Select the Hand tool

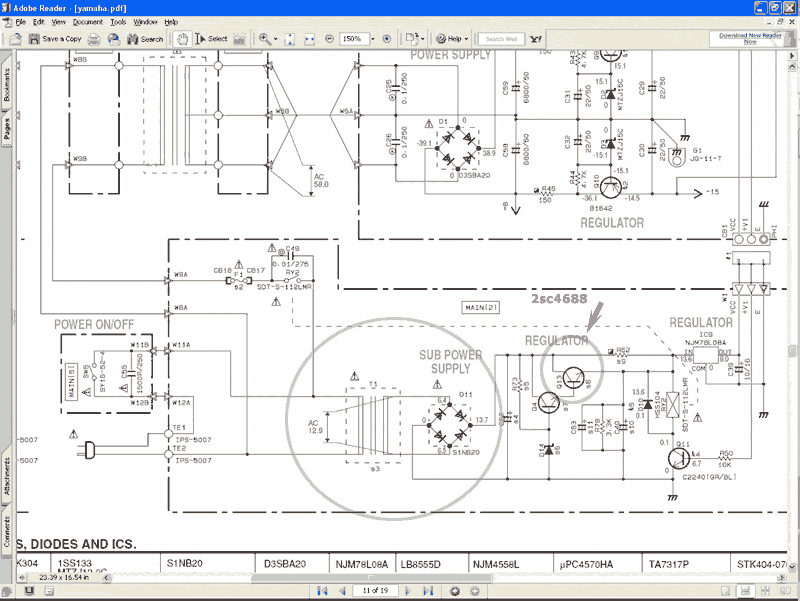[x=182, y=39]
